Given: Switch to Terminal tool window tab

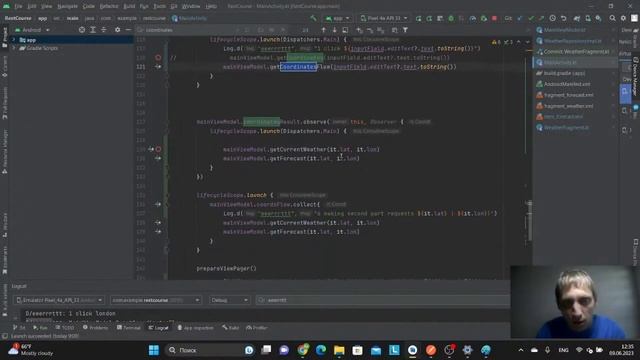Looking at the screenshot, I should click(x=128, y=328).
